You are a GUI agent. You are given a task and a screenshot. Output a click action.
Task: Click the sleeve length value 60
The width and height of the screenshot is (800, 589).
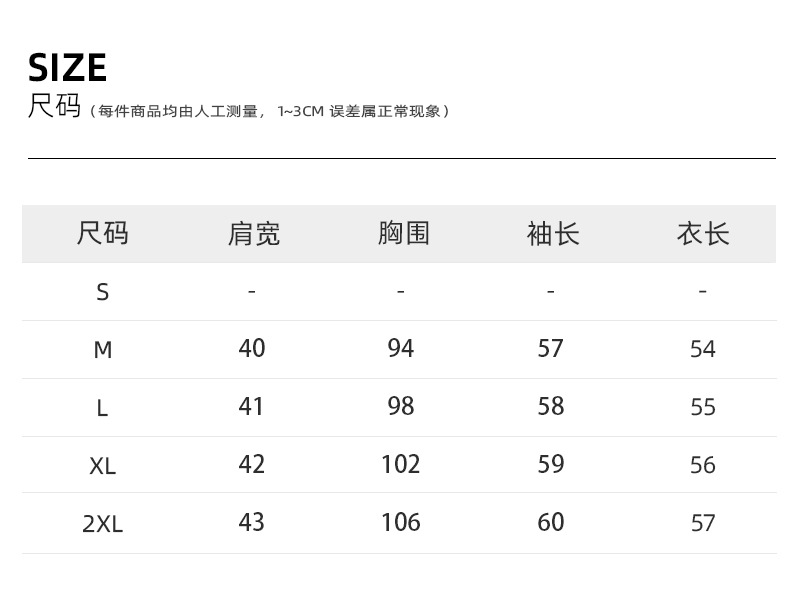(551, 522)
